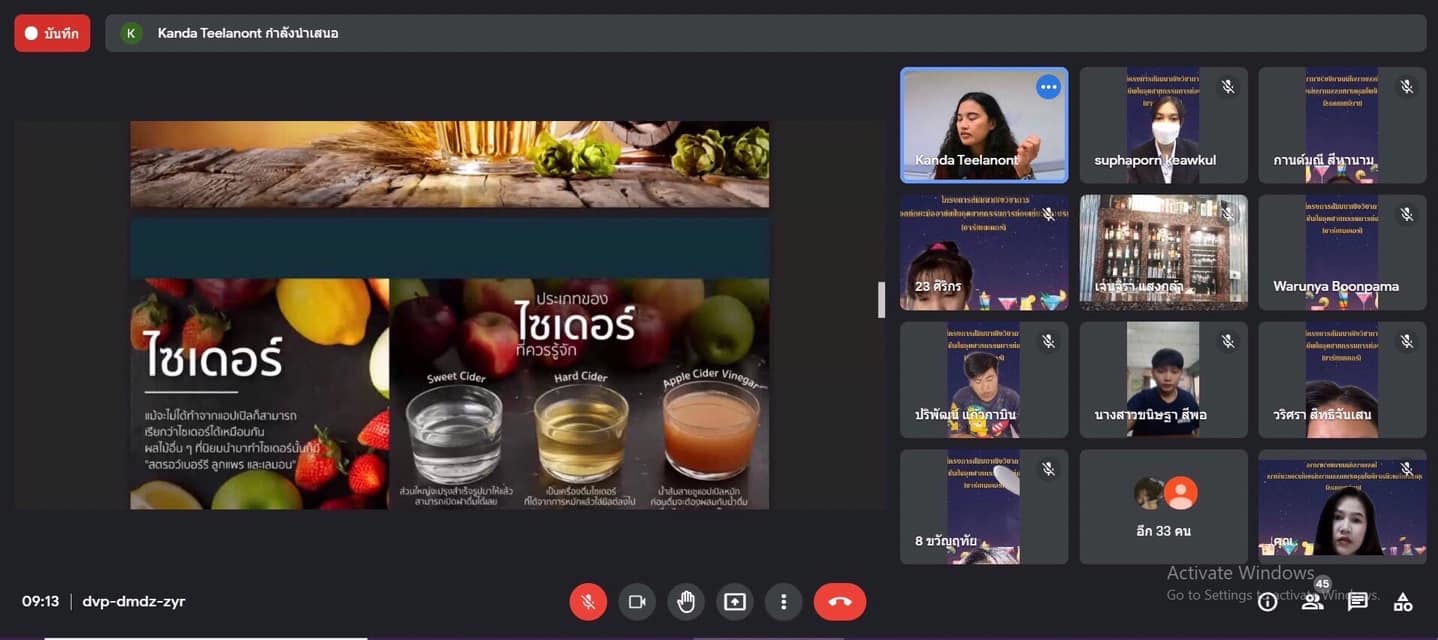The width and height of the screenshot is (1438, 640).
Task: Click muted mic icon on 23 ศิริกร tile
Action: click(x=1048, y=215)
